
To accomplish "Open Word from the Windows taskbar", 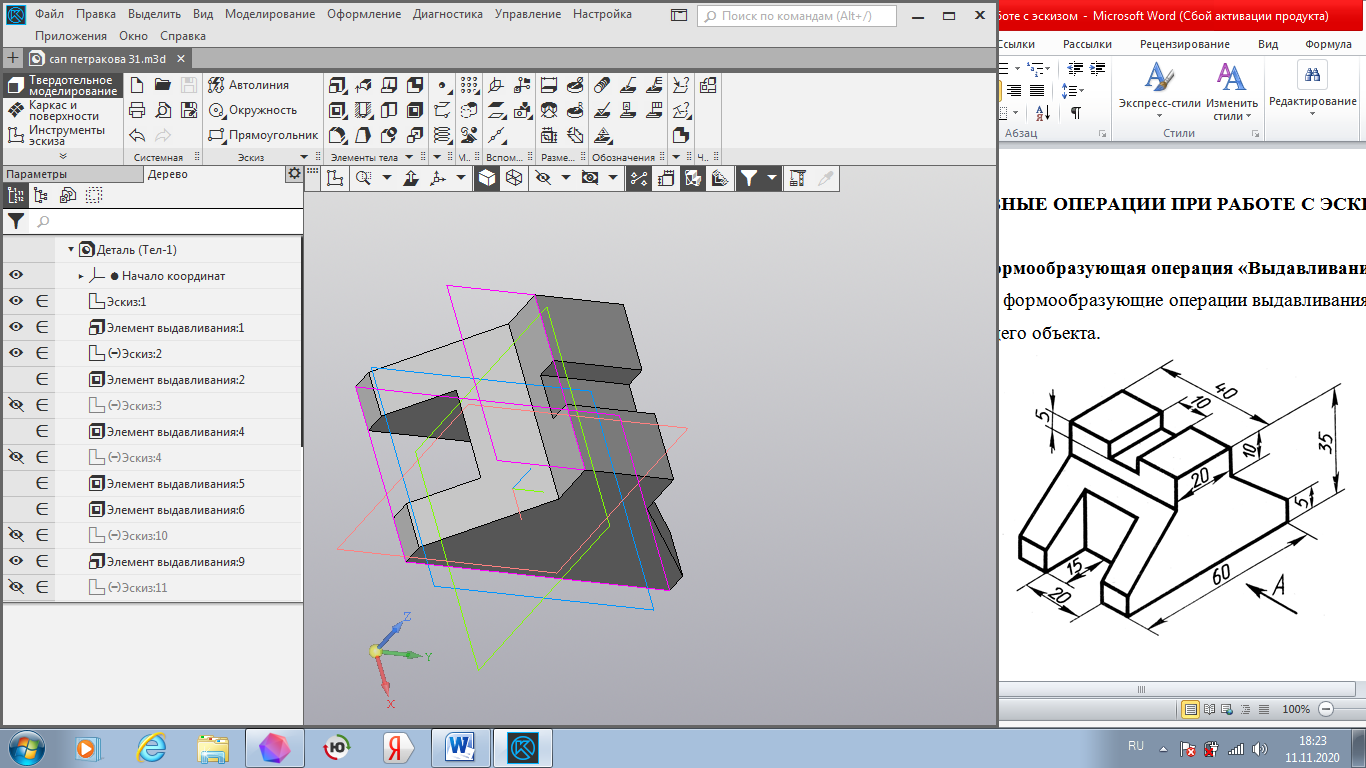I will click(x=461, y=747).
